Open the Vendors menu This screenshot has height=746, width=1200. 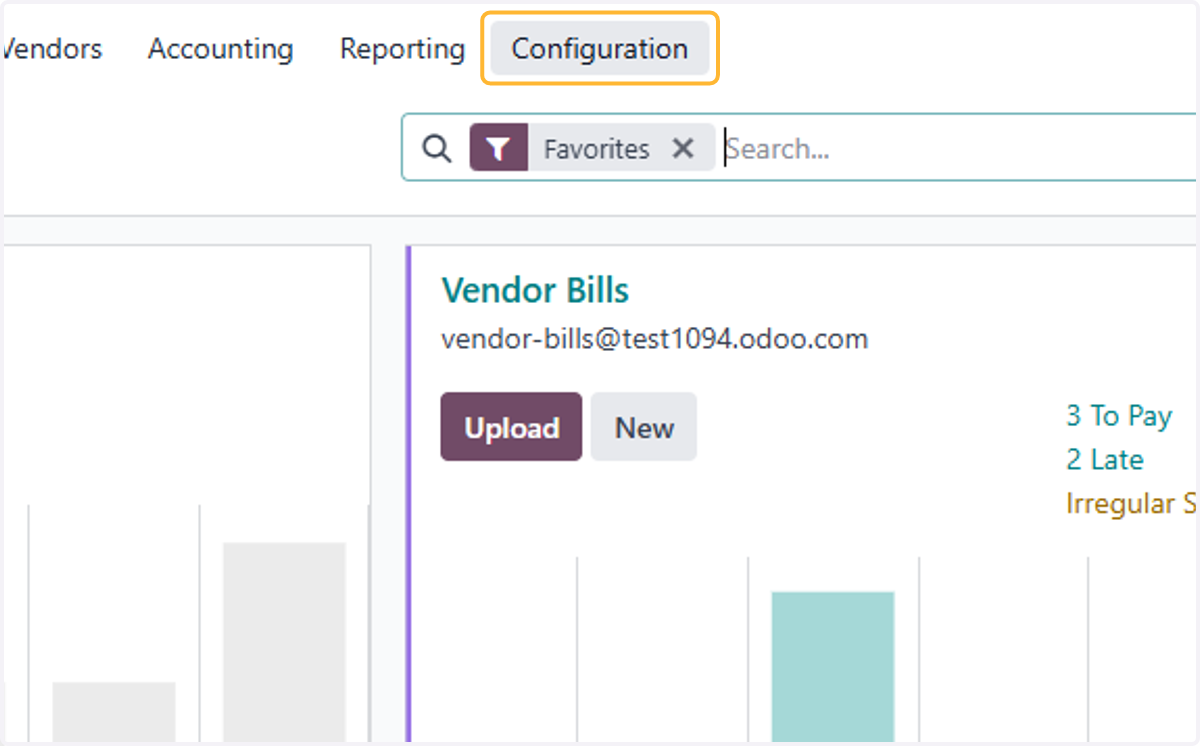click(x=52, y=49)
